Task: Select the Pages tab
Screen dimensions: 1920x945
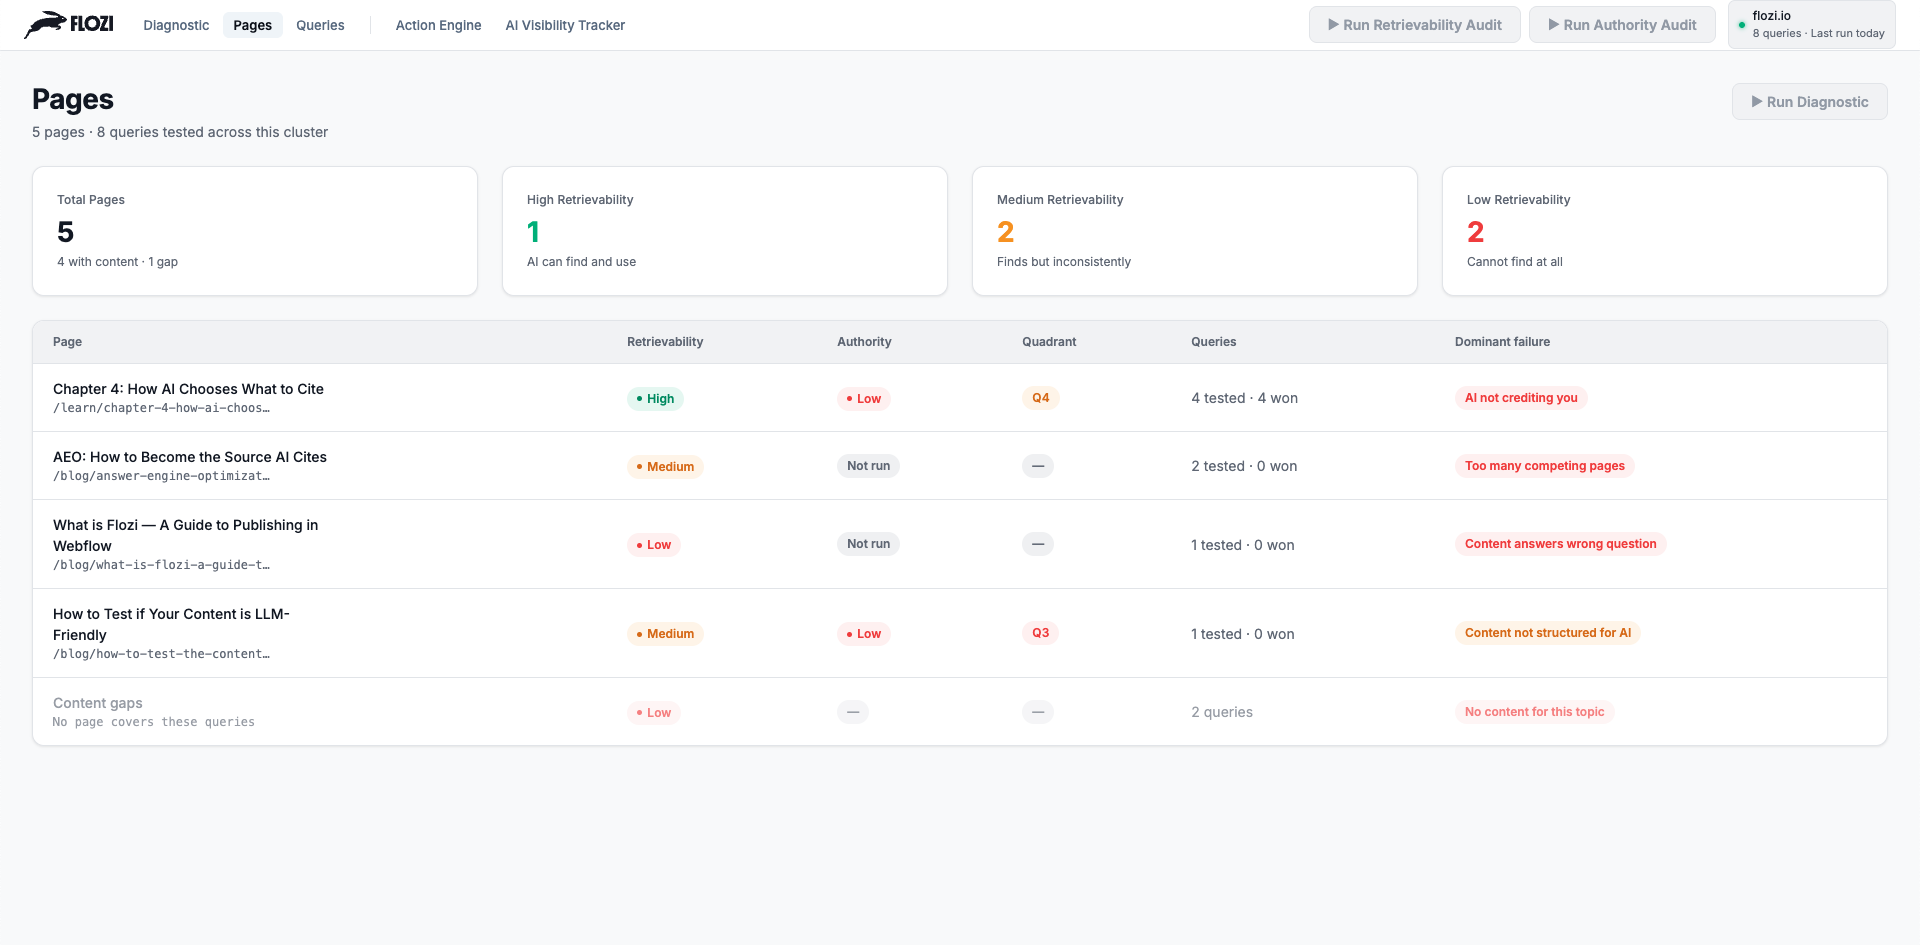Action: [x=253, y=25]
